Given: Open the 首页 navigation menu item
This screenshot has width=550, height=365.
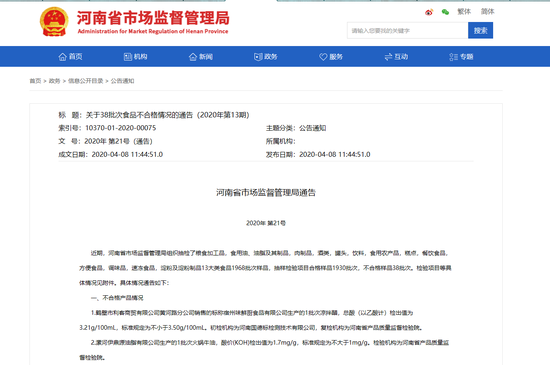Looking at the screenshot, I should pyautogui.click(x=71, y=57).
